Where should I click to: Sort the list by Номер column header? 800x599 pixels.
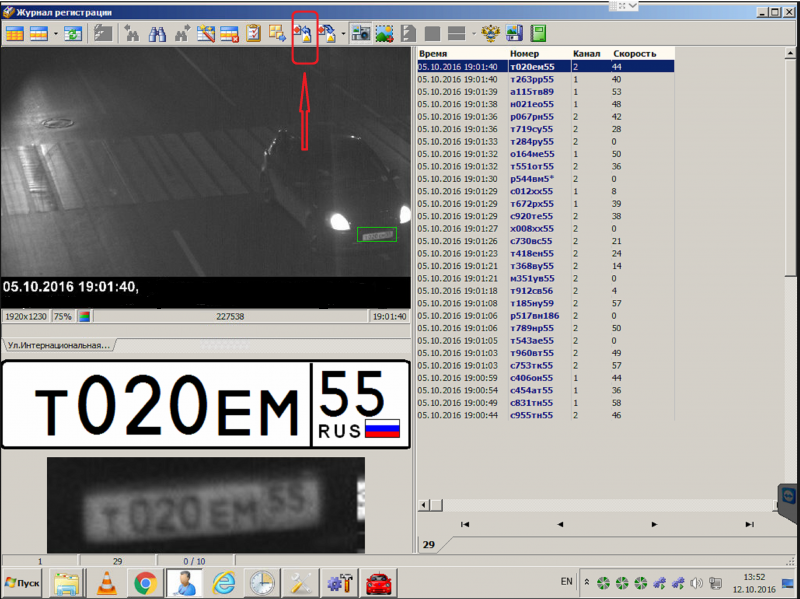coord(524,52)
